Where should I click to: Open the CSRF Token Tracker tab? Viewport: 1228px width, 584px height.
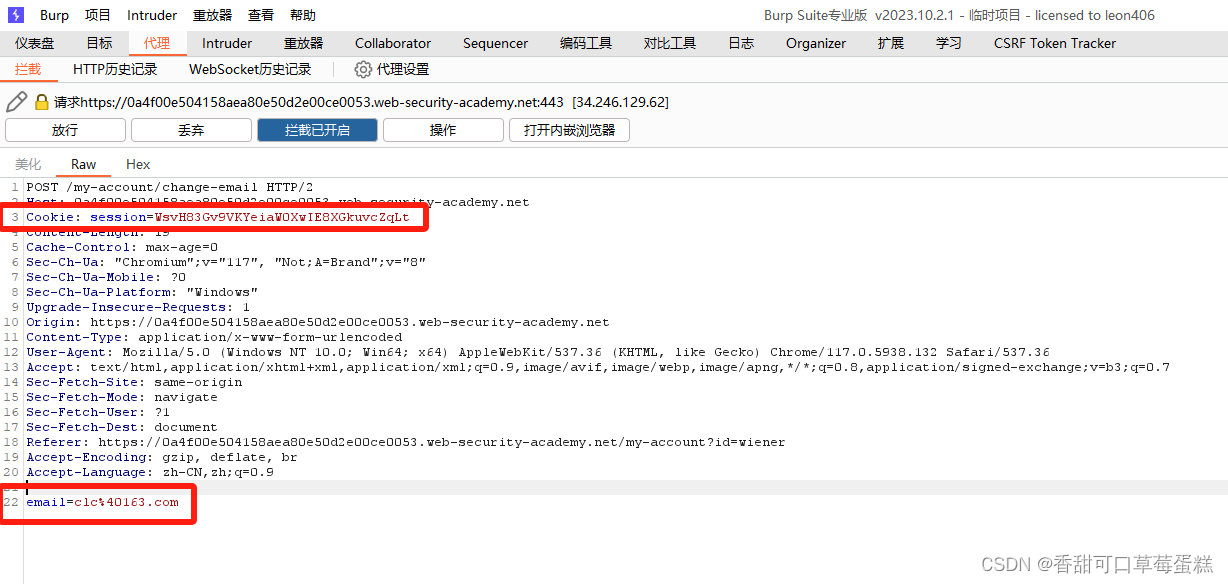[1055, 43]
